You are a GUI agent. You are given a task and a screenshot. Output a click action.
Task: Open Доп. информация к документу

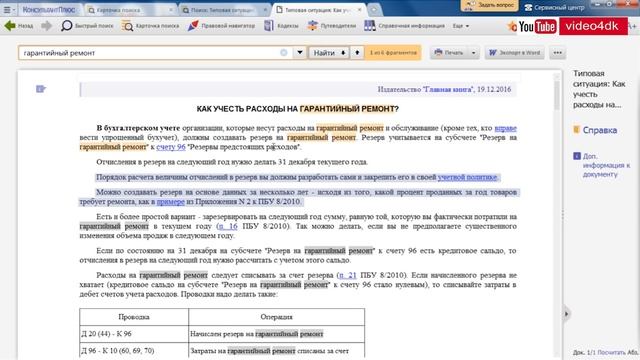point(602,165)
